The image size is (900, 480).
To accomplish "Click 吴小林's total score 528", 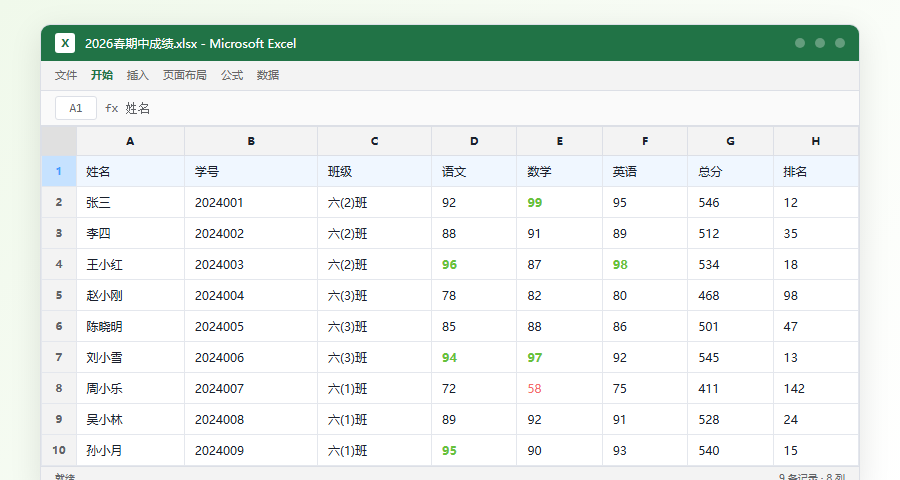I will coord(731,419).
